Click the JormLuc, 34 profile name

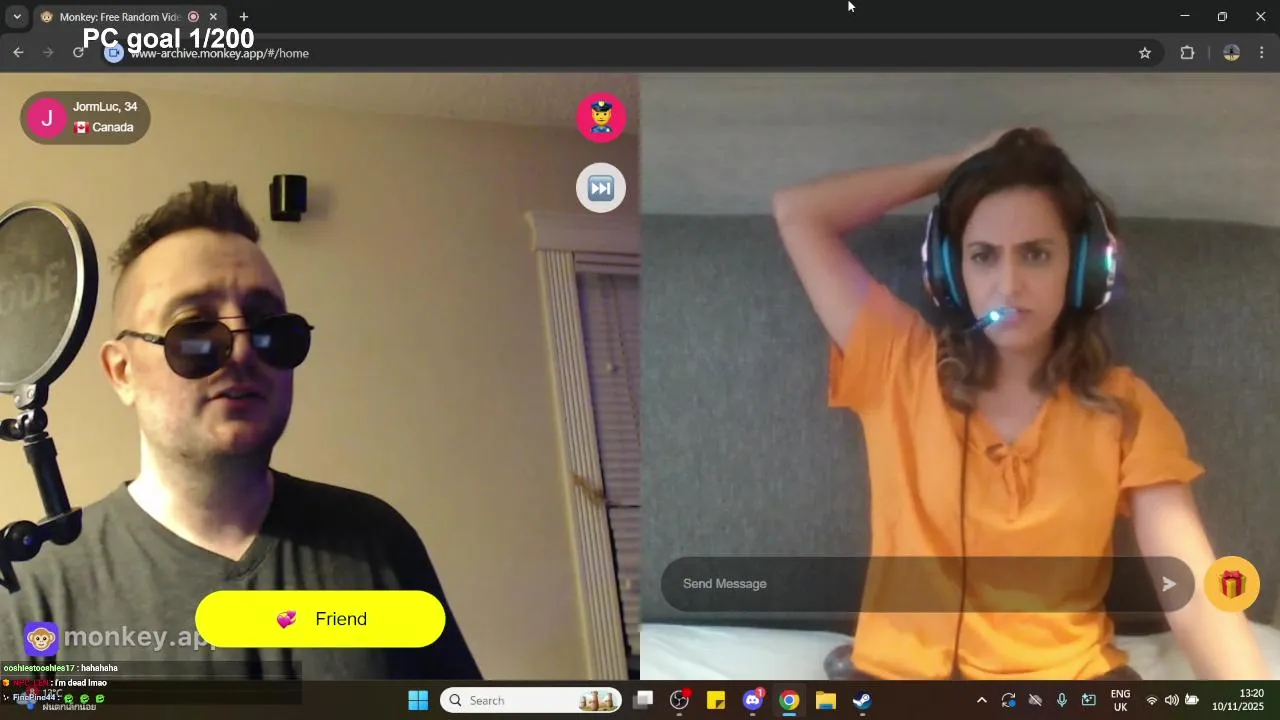pos(105,107)
